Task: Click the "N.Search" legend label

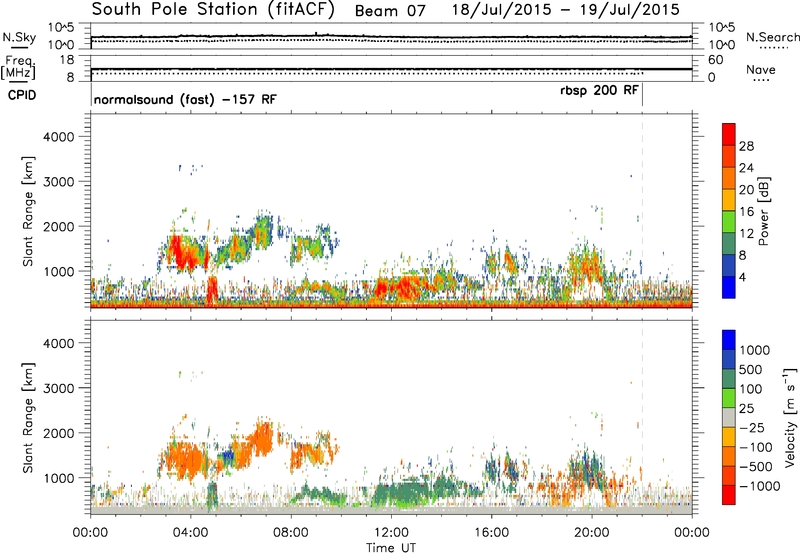Action: [773, 37]
